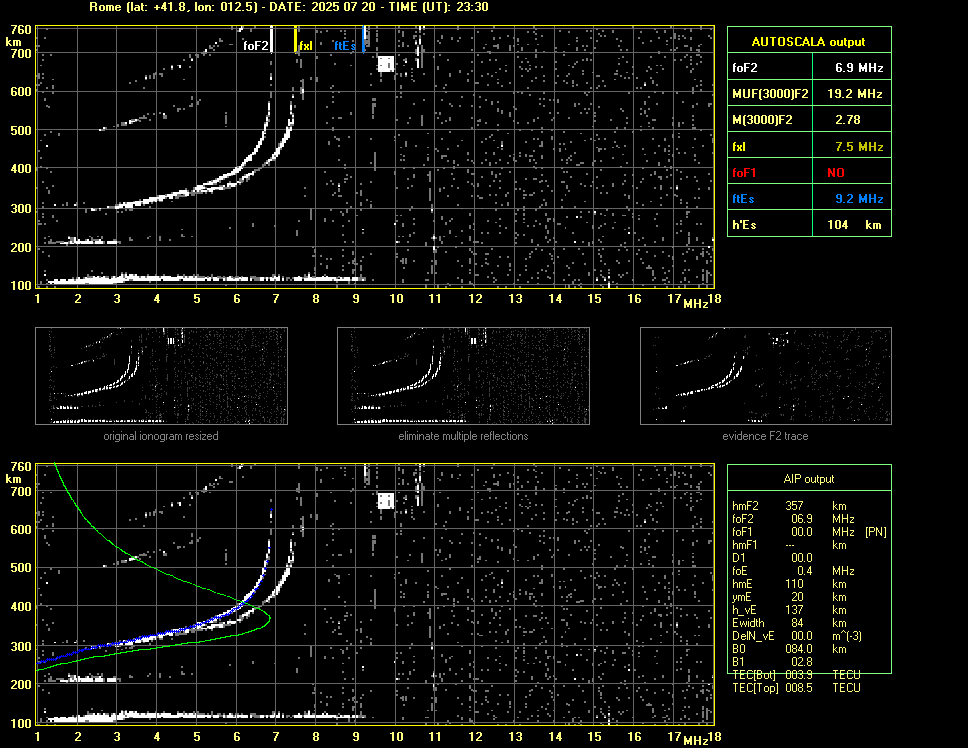Click the 'evidence F2 trace' caption
The image size is (968, 748).
765,436
